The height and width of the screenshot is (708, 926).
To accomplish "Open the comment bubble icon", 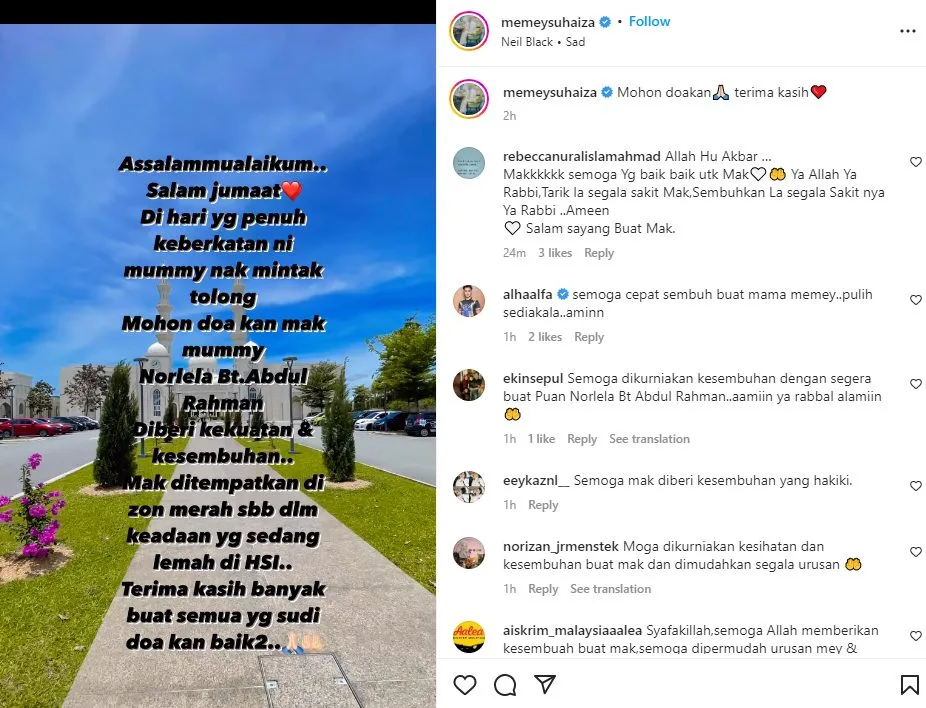I will tap(505, 685).
